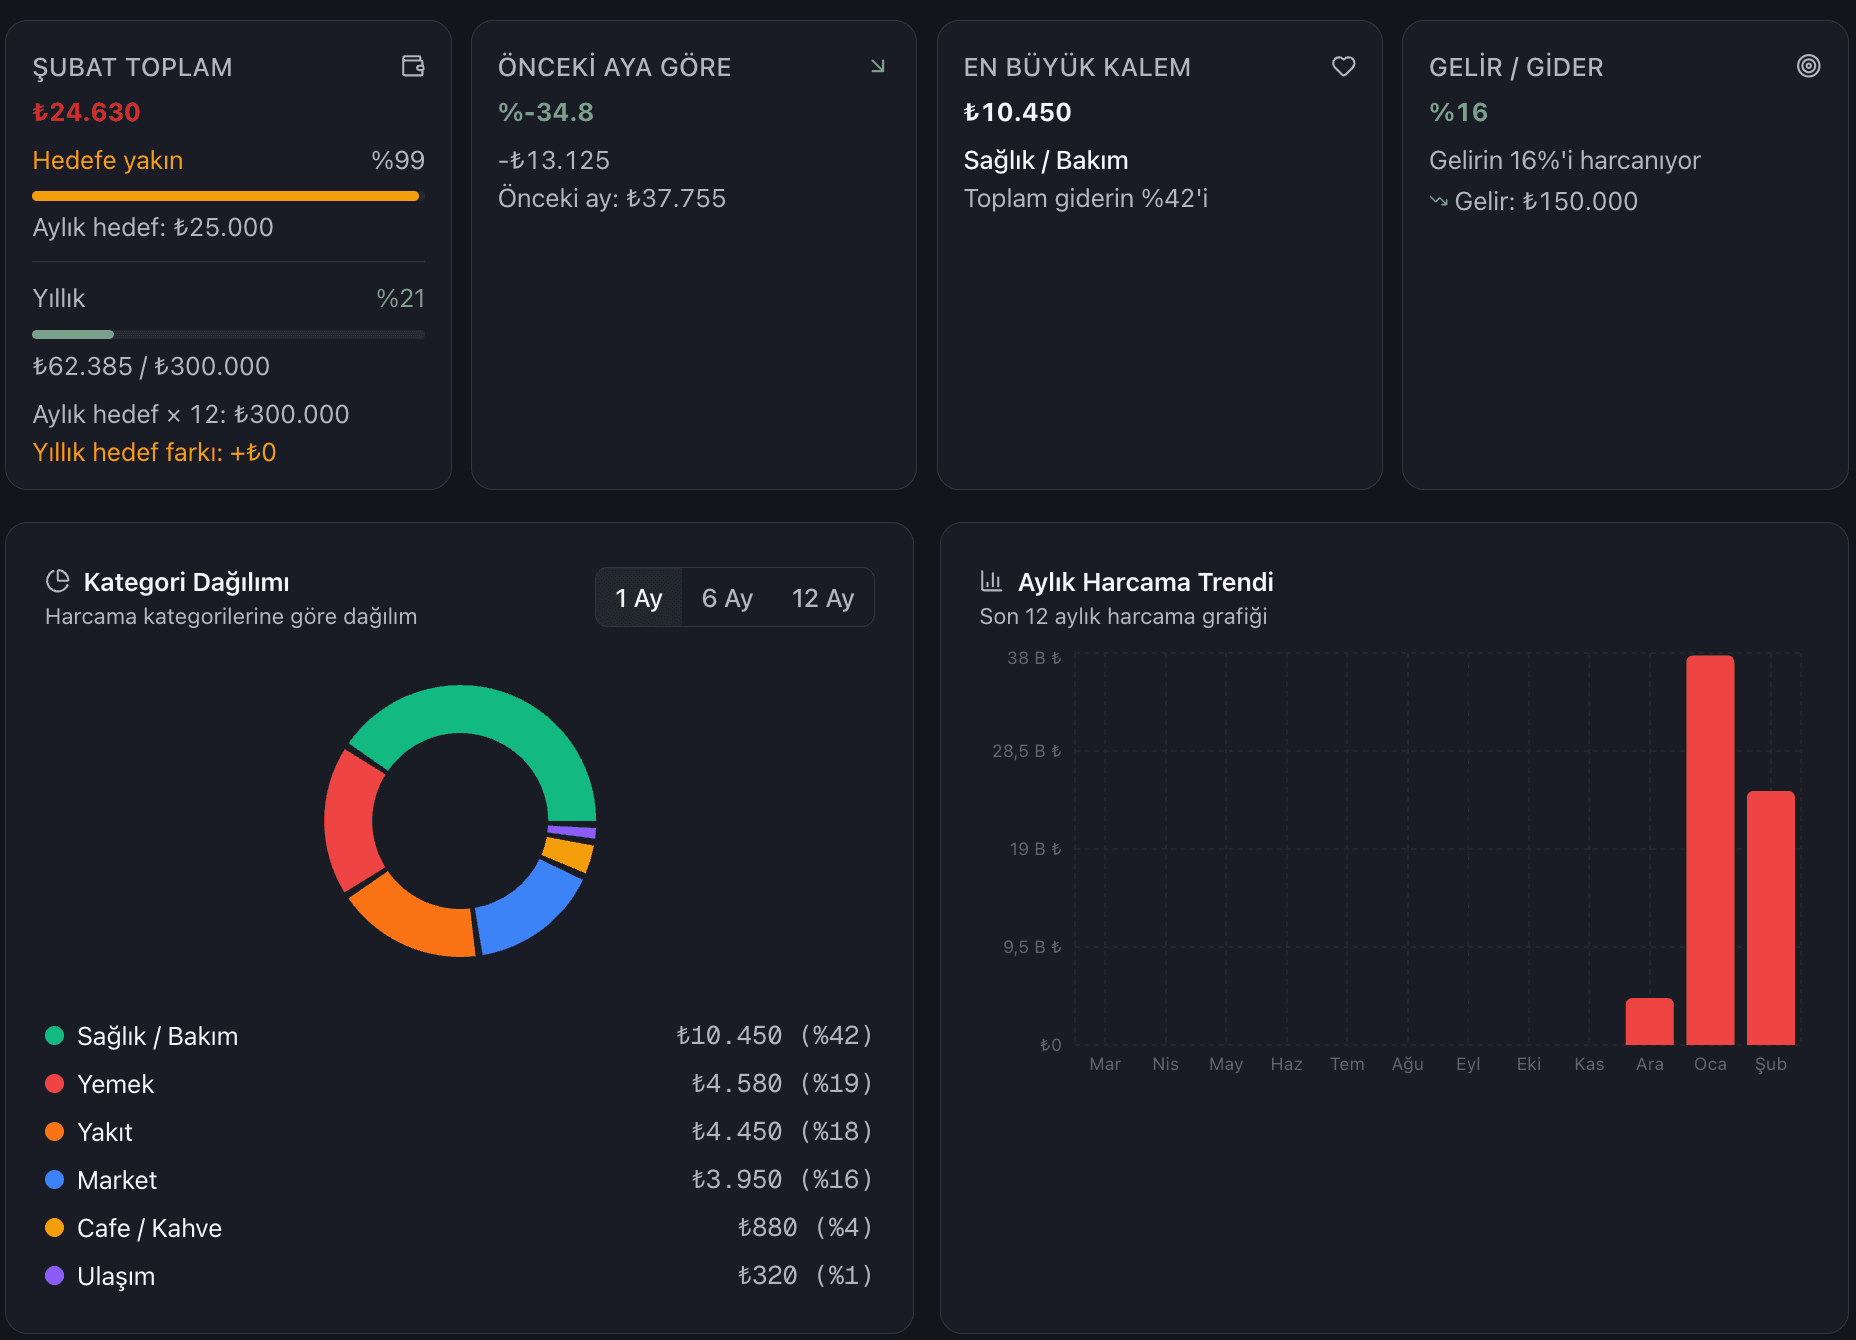Select the Ulaşım row in the category legend

pos(458,1276)
